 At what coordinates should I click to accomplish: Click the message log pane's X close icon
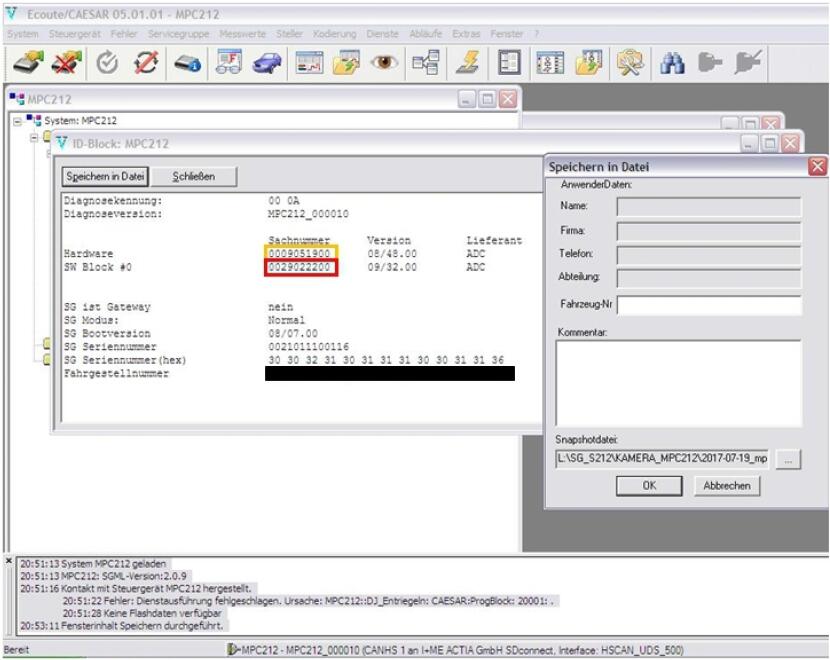tap(8, 560)
